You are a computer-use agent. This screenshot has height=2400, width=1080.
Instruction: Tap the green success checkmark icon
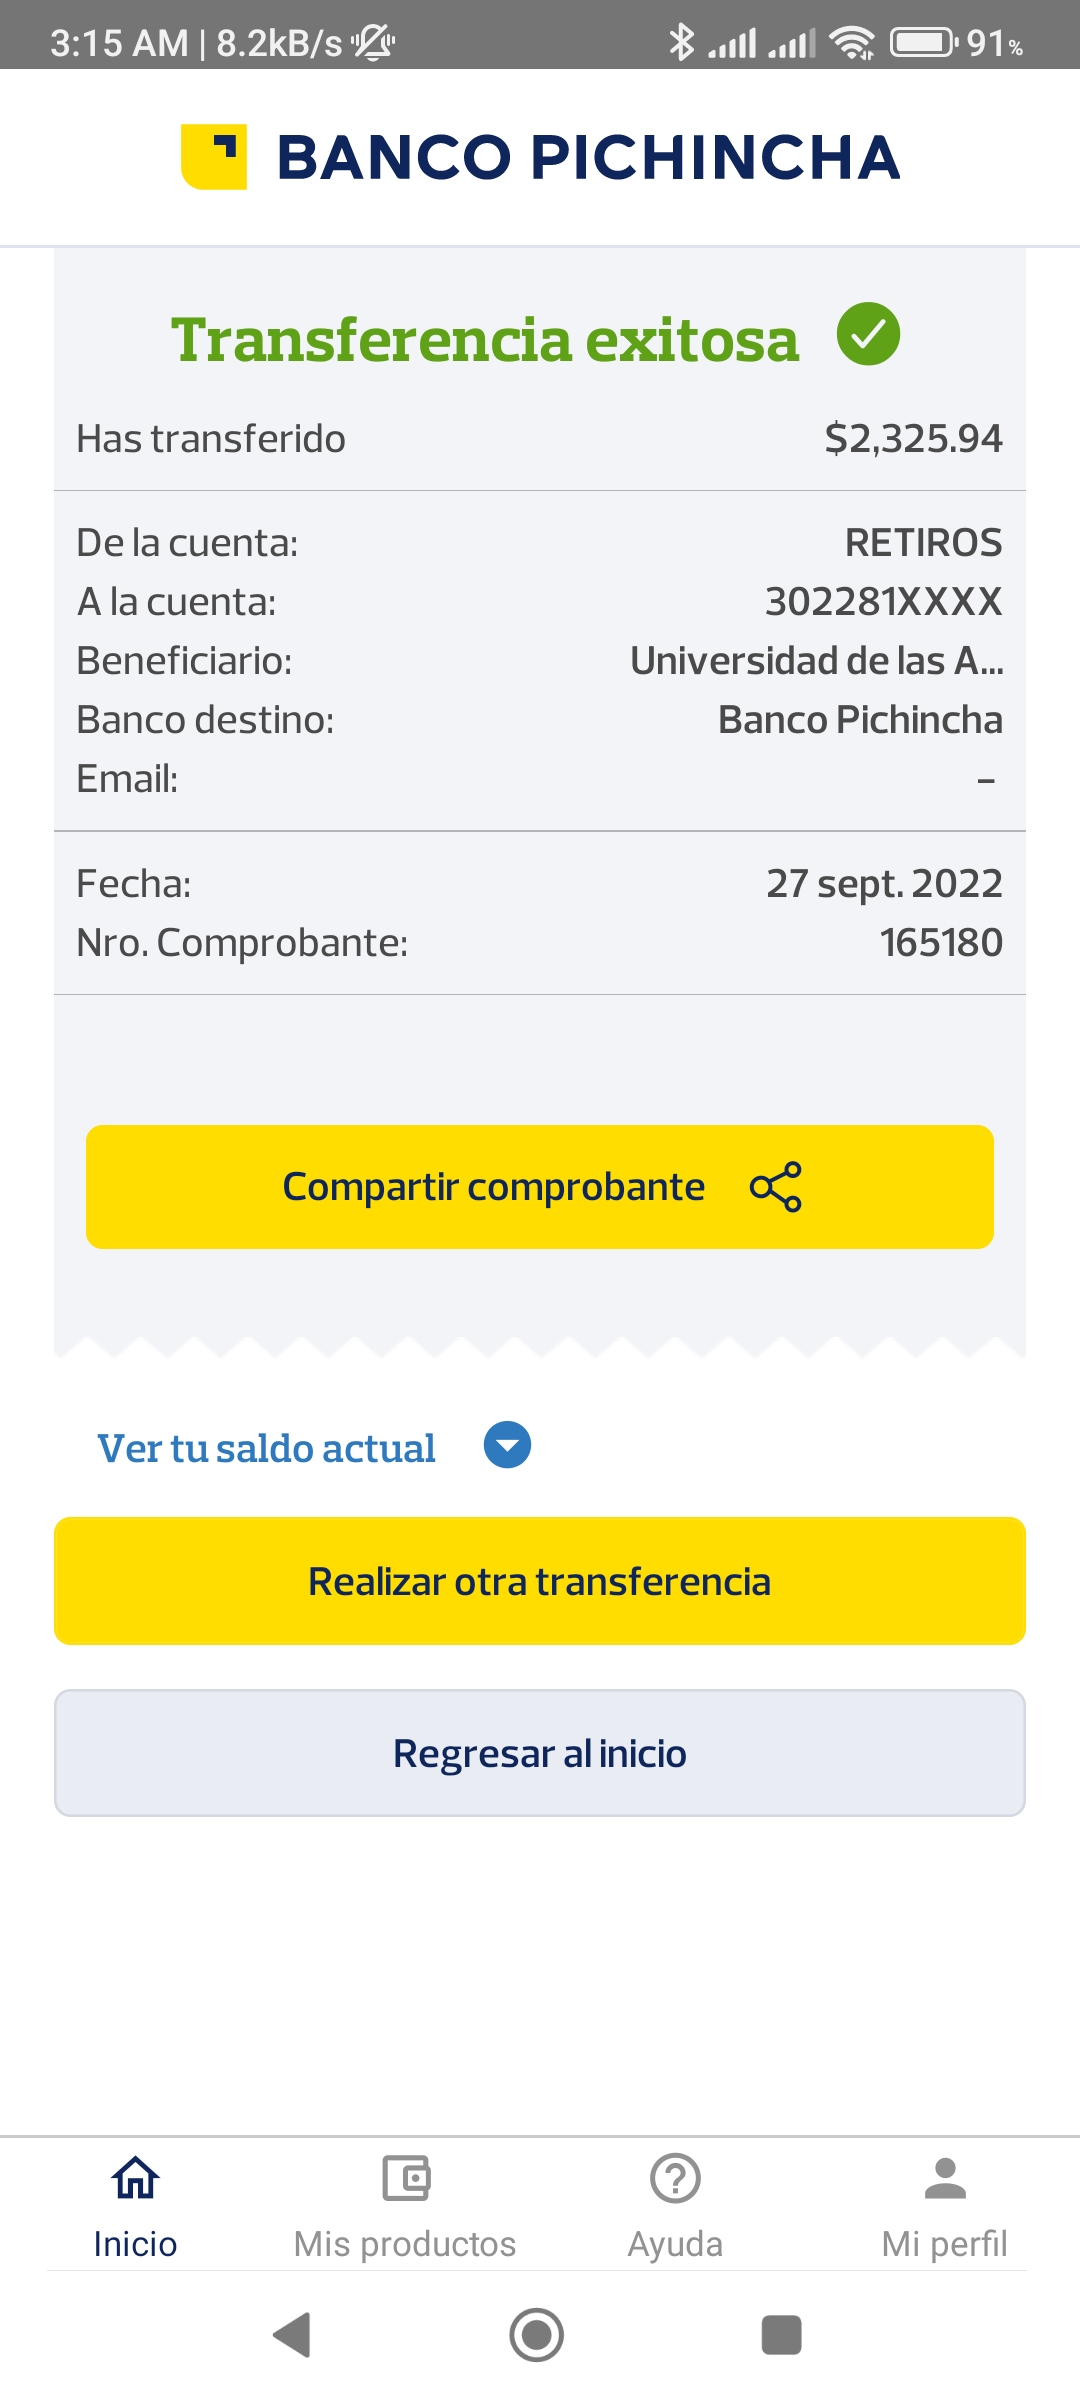868,334
